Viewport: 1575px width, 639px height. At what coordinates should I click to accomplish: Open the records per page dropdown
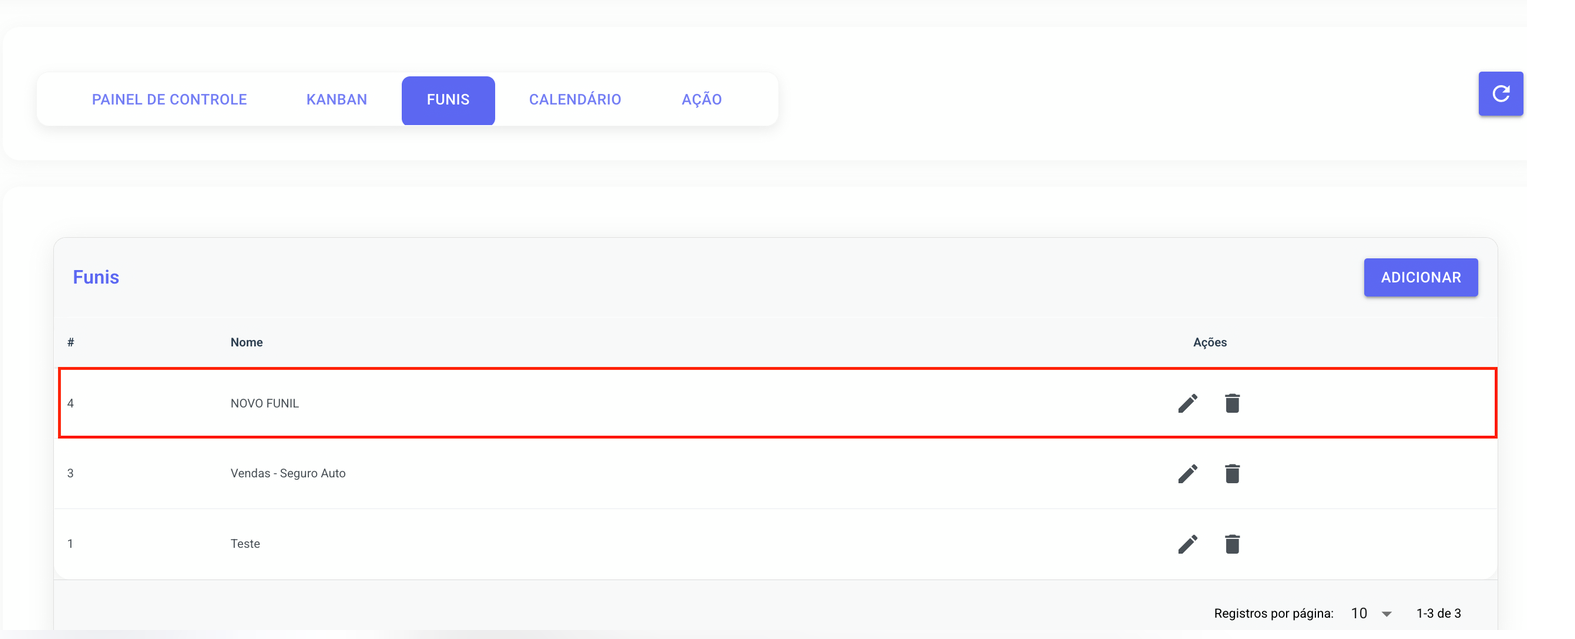pos(1371,613)
